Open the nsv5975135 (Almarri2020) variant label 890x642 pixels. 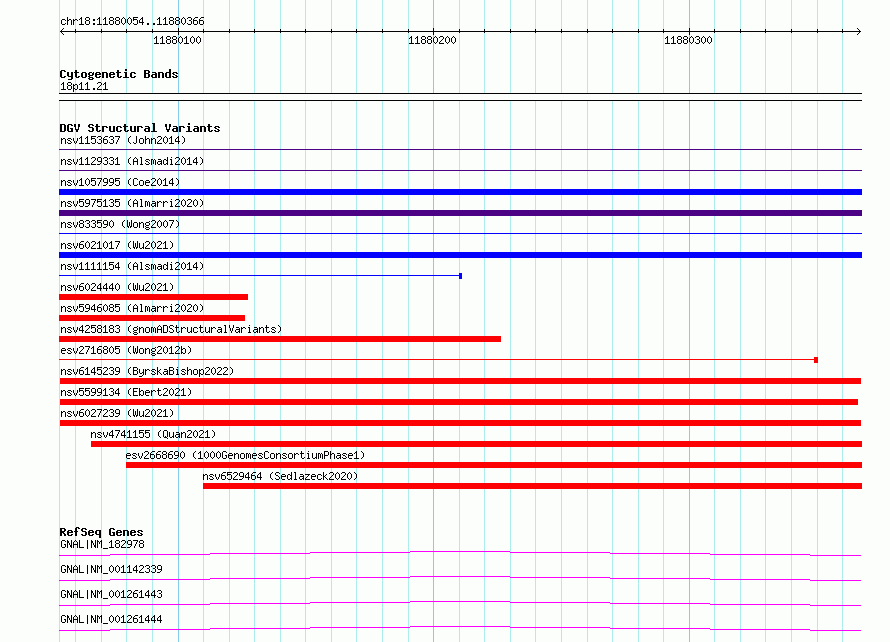click(132, 203)
